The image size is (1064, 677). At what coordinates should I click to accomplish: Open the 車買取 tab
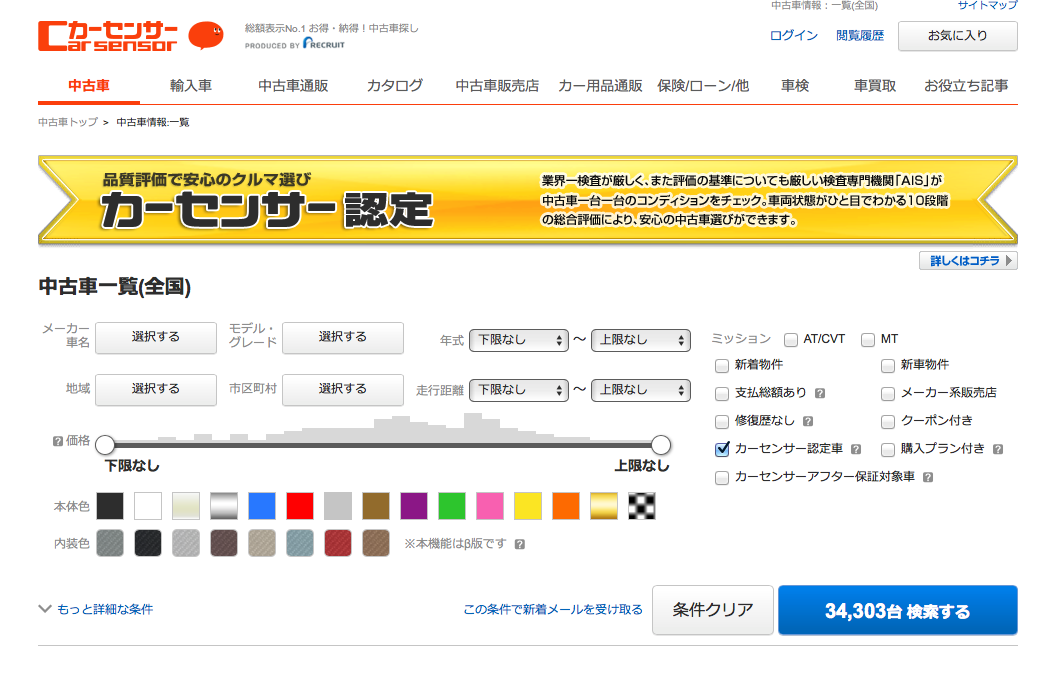(875, 86)
